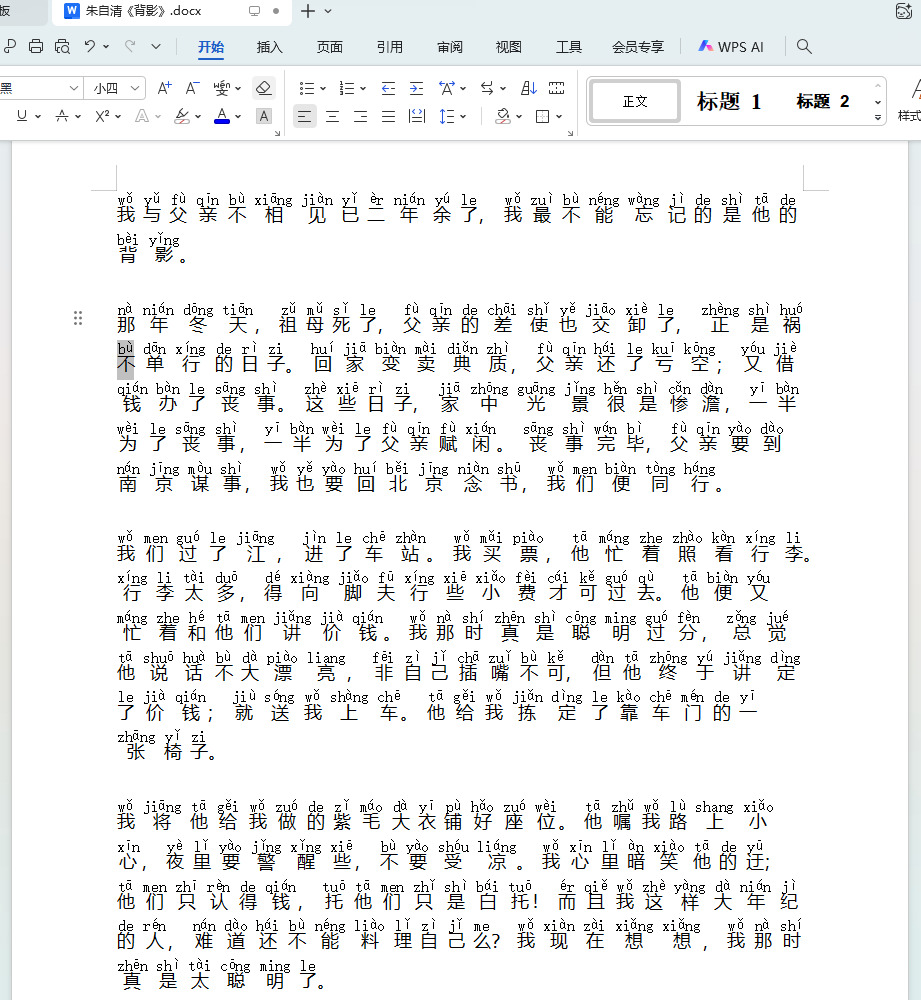
Task: Select the 朱自清《背影》.docx document tab
Action: point(171,11)
